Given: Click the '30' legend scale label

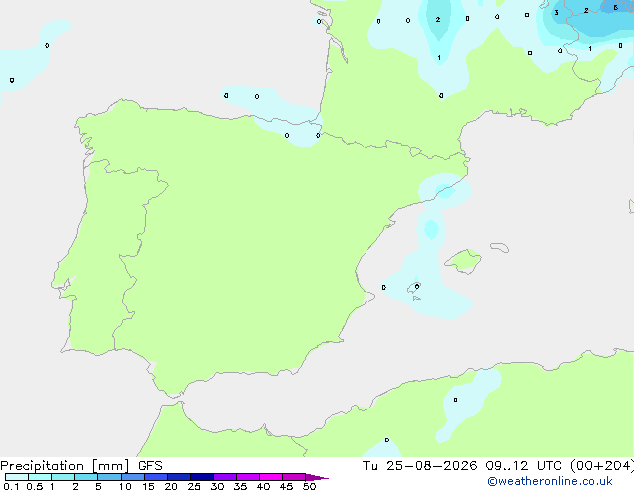Looking at the screenshot, I should 217,486.
